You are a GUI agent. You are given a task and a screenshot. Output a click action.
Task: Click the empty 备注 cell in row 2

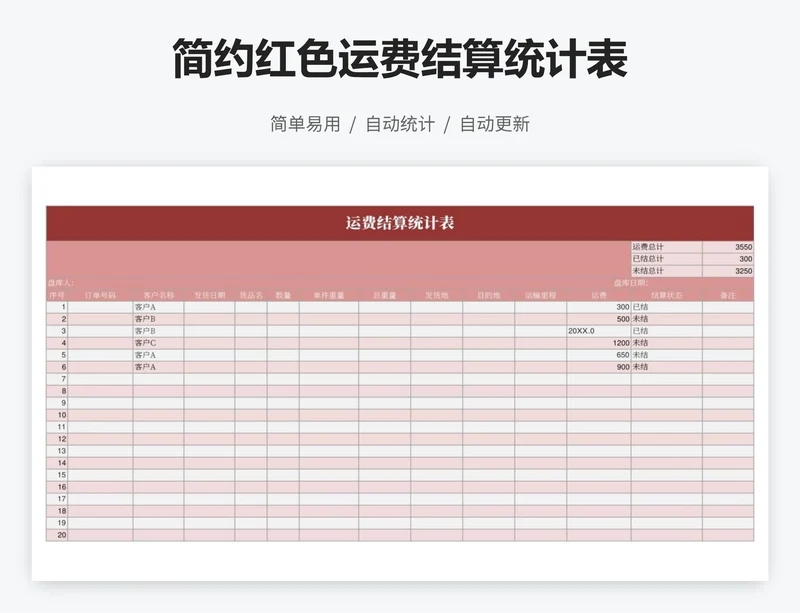click(x=728, y=319)
